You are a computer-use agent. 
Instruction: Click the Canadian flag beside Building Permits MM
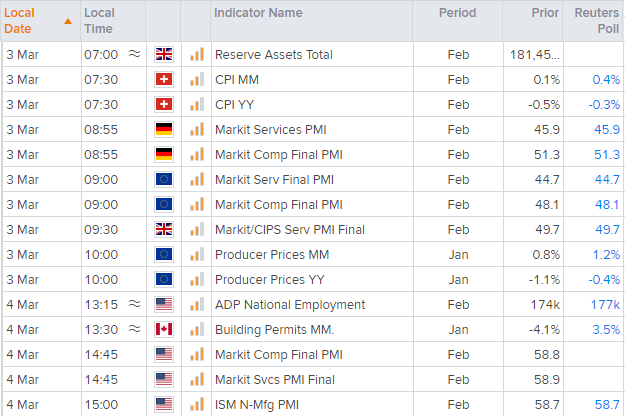164,330
